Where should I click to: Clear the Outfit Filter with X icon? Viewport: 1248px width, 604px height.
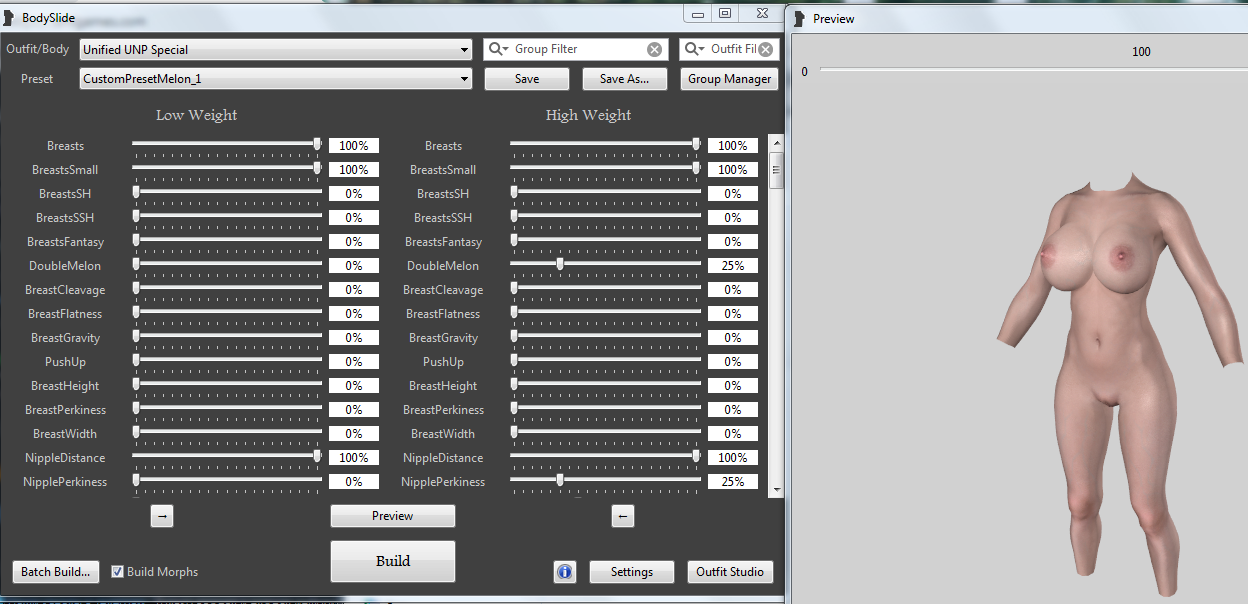765,49
